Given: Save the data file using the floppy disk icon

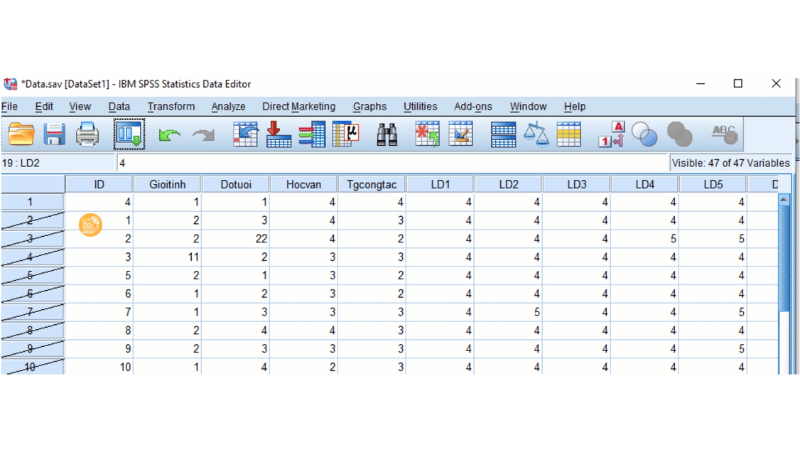Looking at the screenshot, I should click(x=54, y=133).
